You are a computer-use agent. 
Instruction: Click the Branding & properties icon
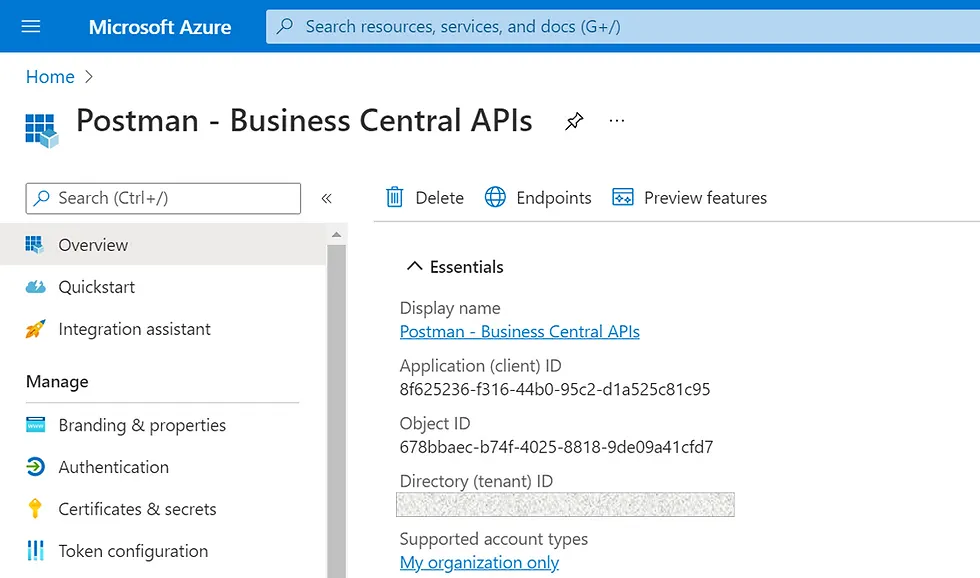click(36, 425)
